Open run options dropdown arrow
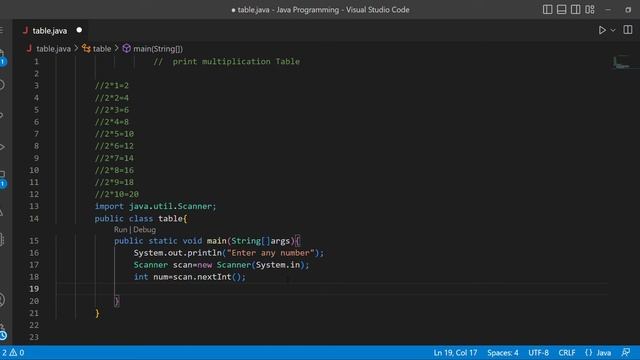This screenshot has height=360, width=640. [613, 30]
